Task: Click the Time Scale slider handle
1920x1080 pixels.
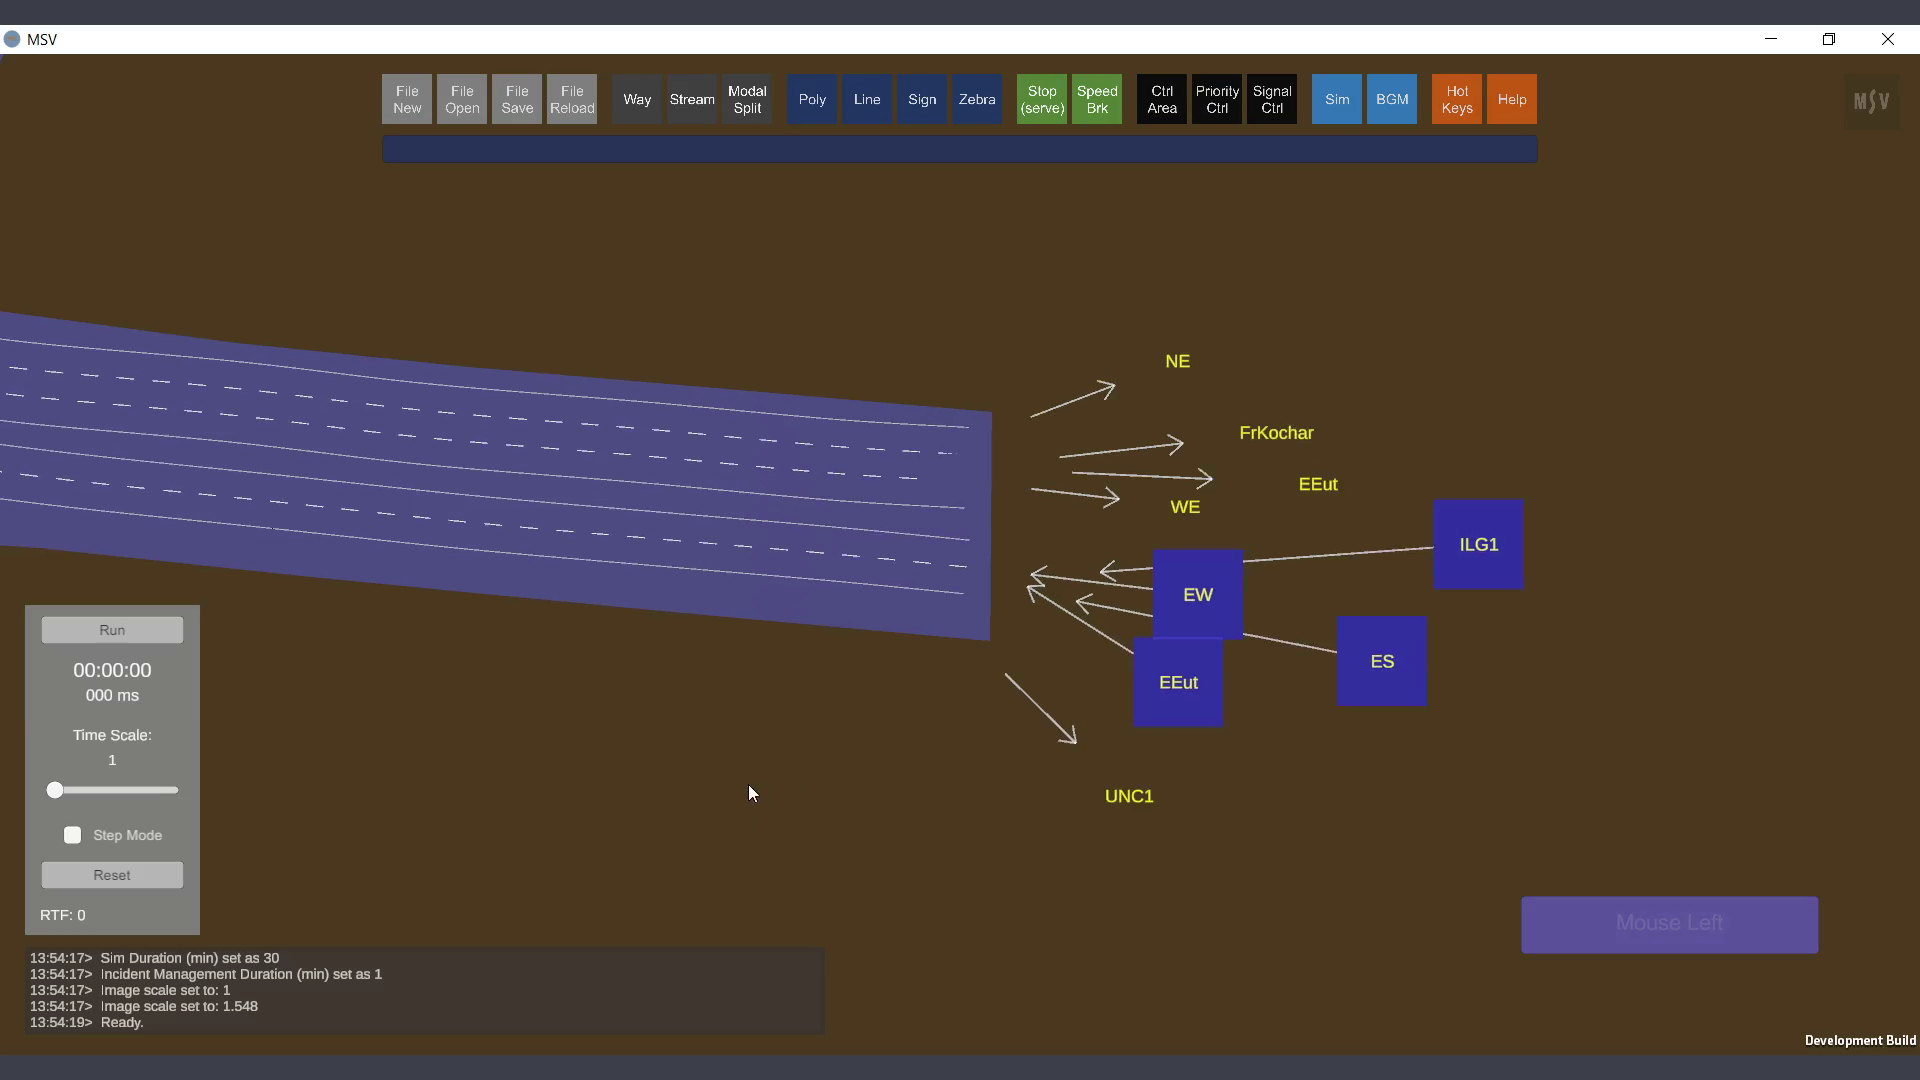Action: (x=55, y=790)
